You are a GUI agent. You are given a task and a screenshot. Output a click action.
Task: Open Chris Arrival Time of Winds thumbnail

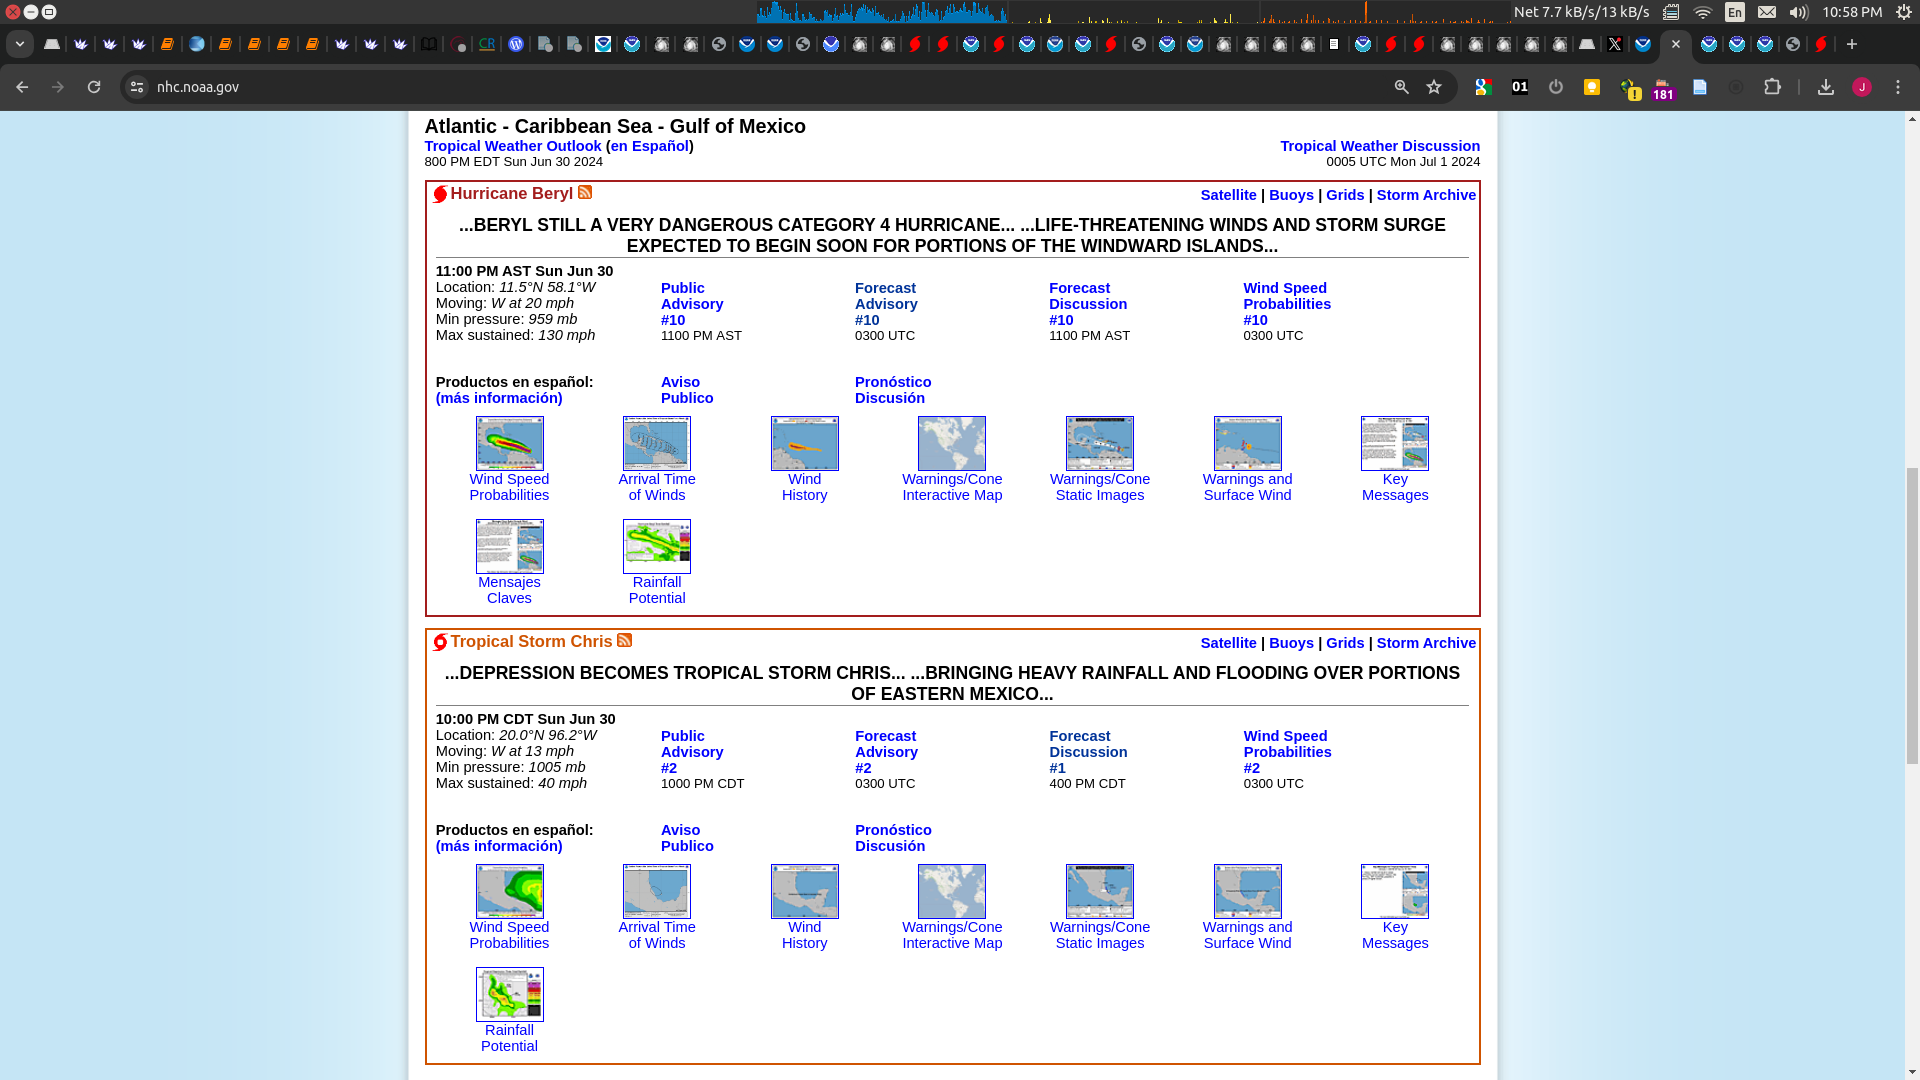point(657,891)
